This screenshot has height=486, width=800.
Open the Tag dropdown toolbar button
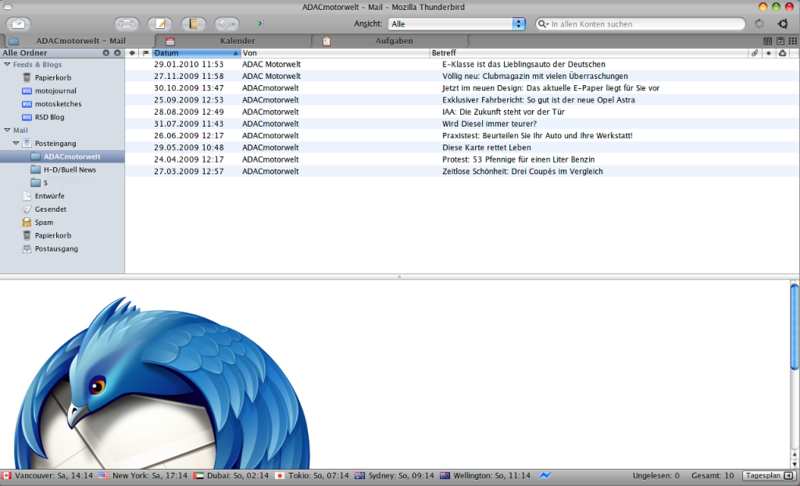[x=227, y=23]
